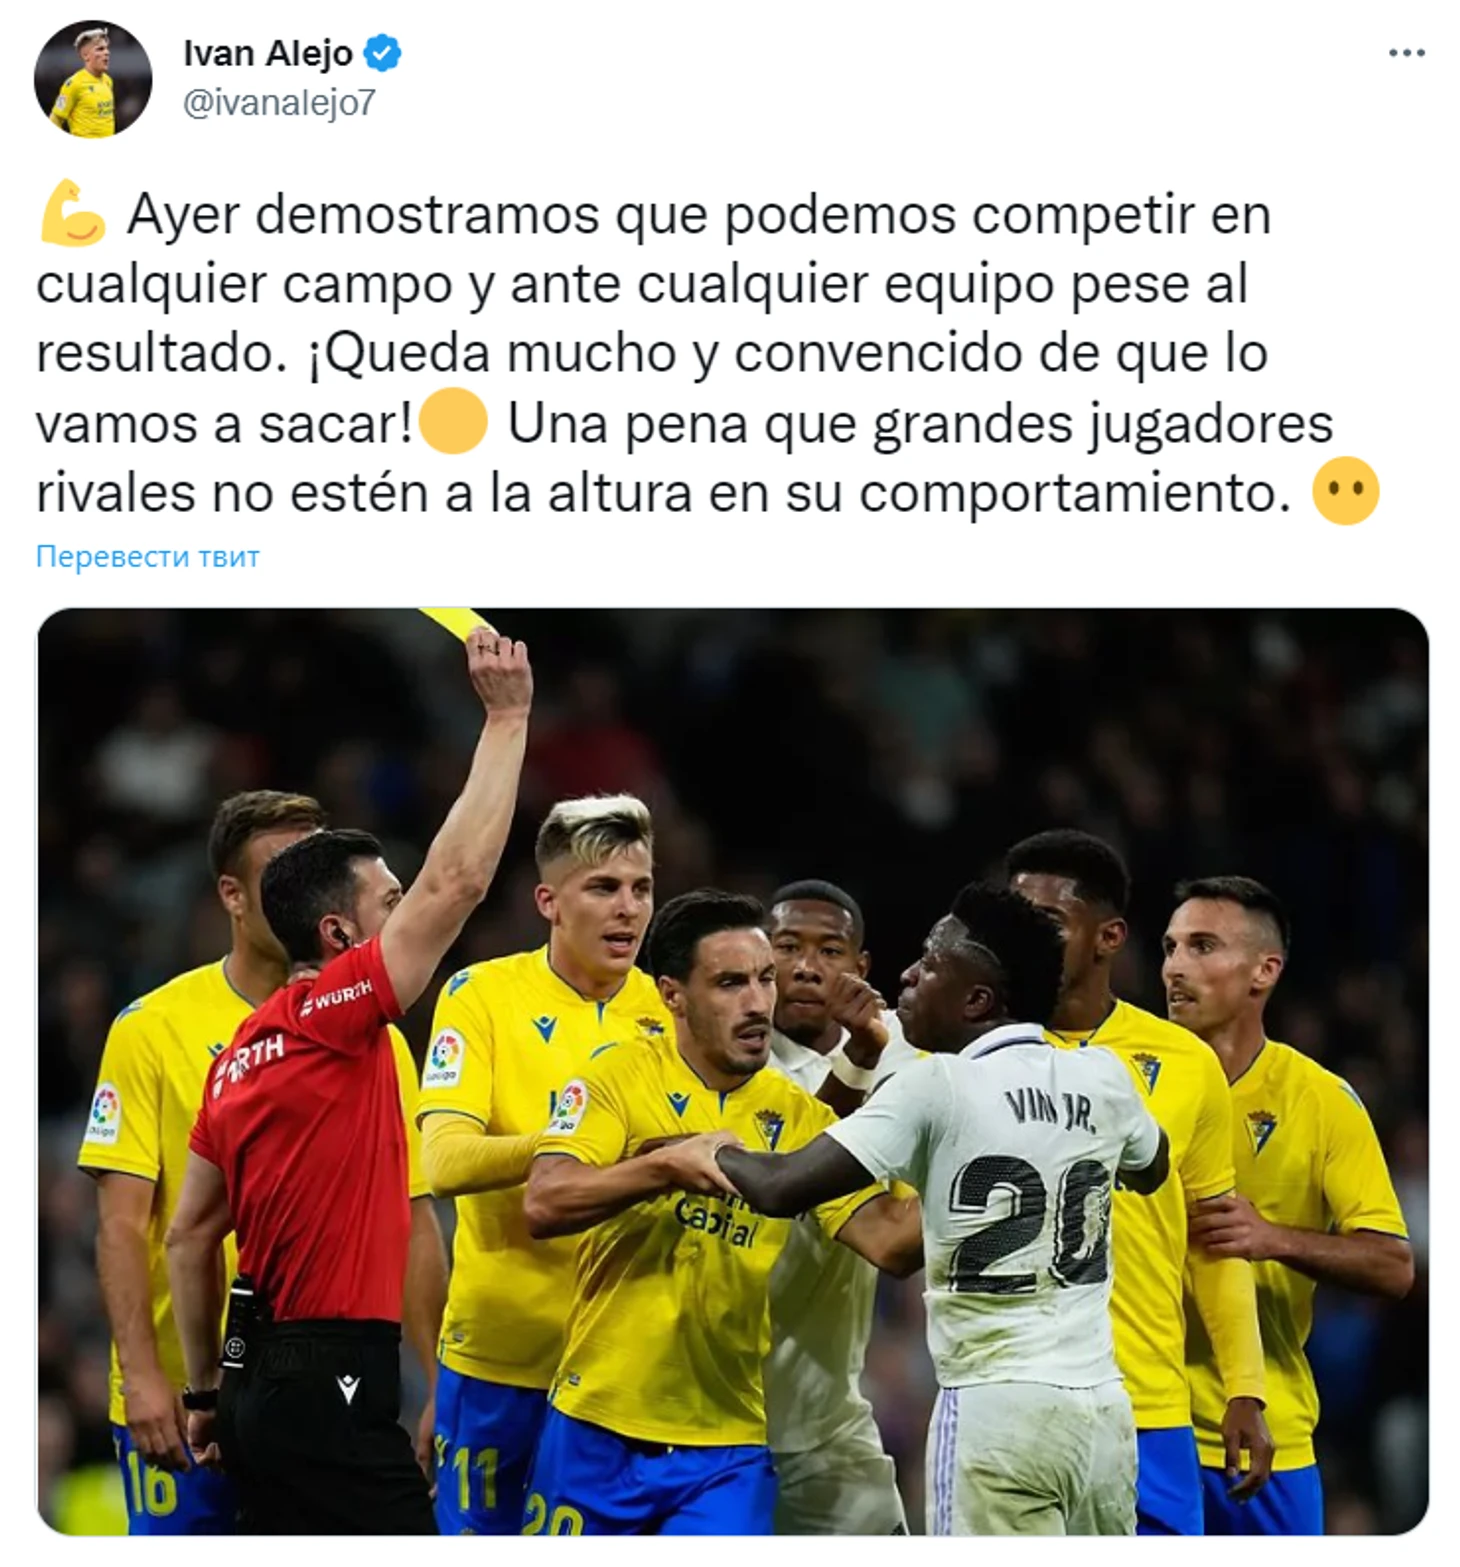Click the WÜRTH logo on the referee's sleeve

click(342, 994)
